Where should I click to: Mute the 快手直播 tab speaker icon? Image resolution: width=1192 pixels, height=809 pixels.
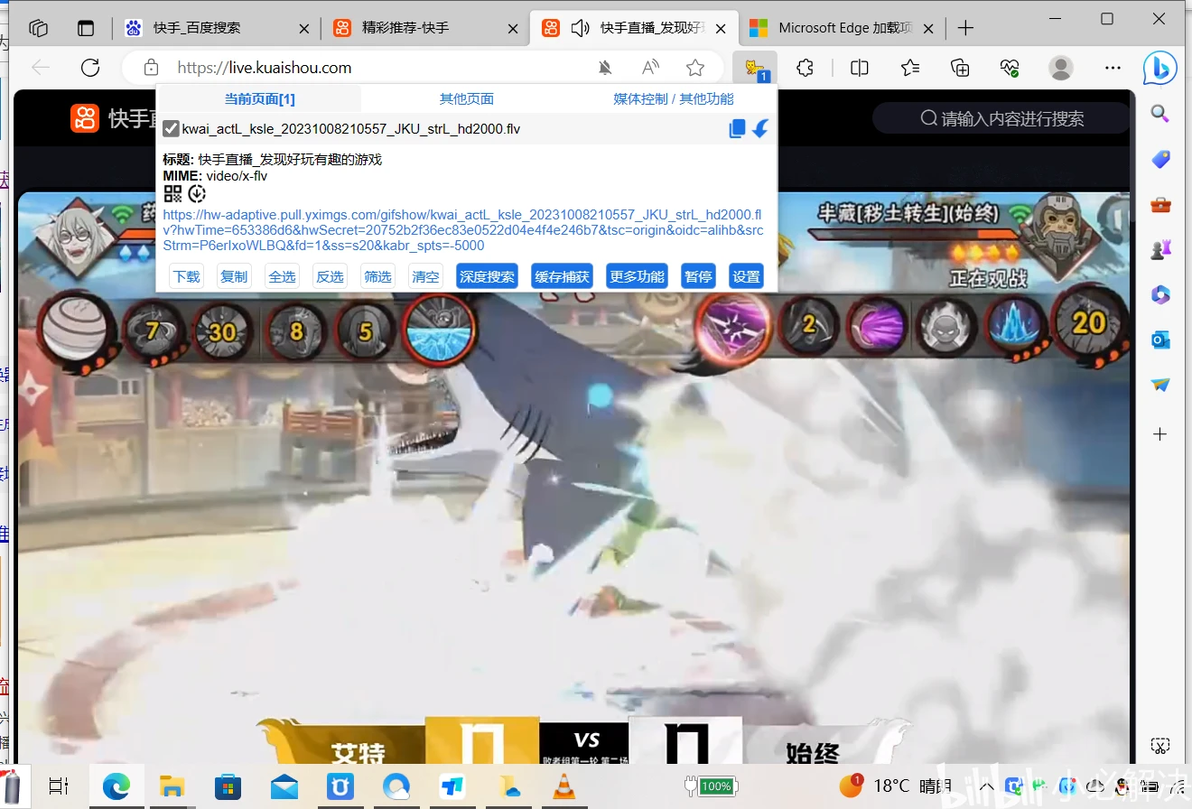pos(581,28)
